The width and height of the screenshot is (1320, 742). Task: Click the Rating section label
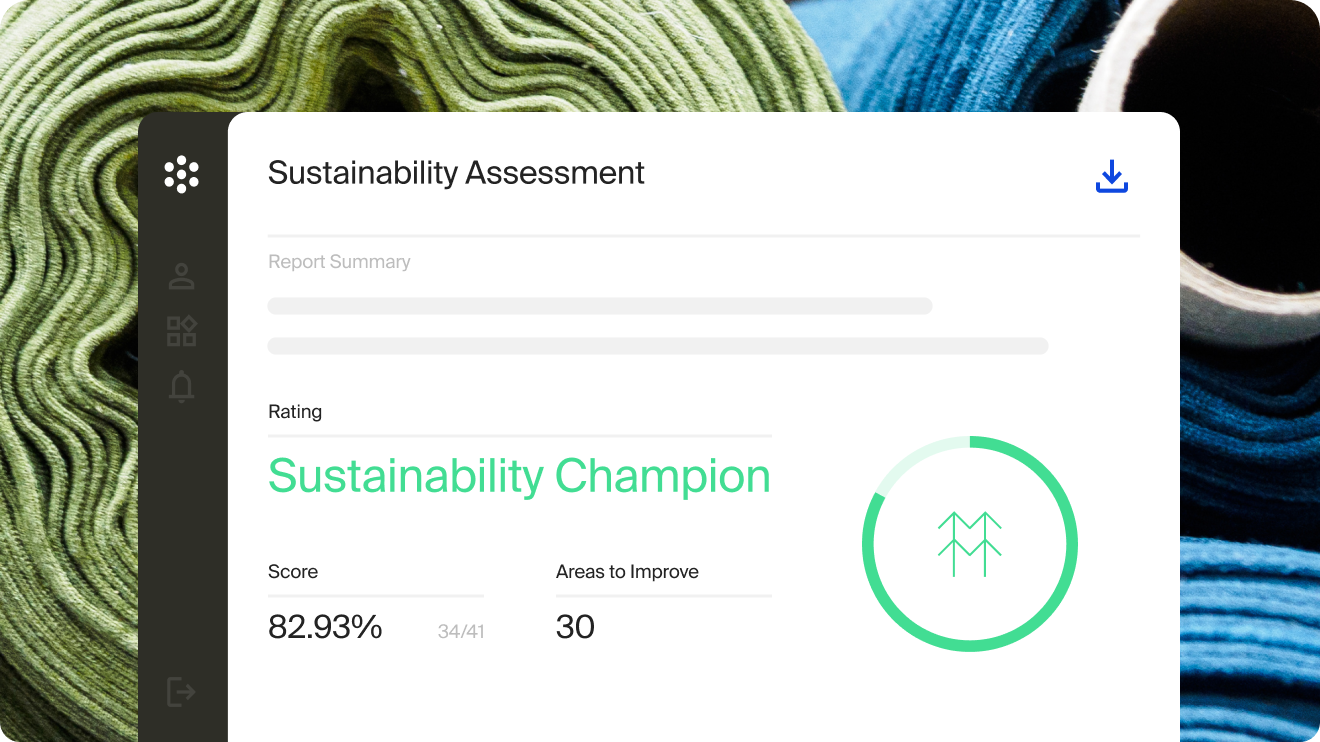[x=295, y=412]
